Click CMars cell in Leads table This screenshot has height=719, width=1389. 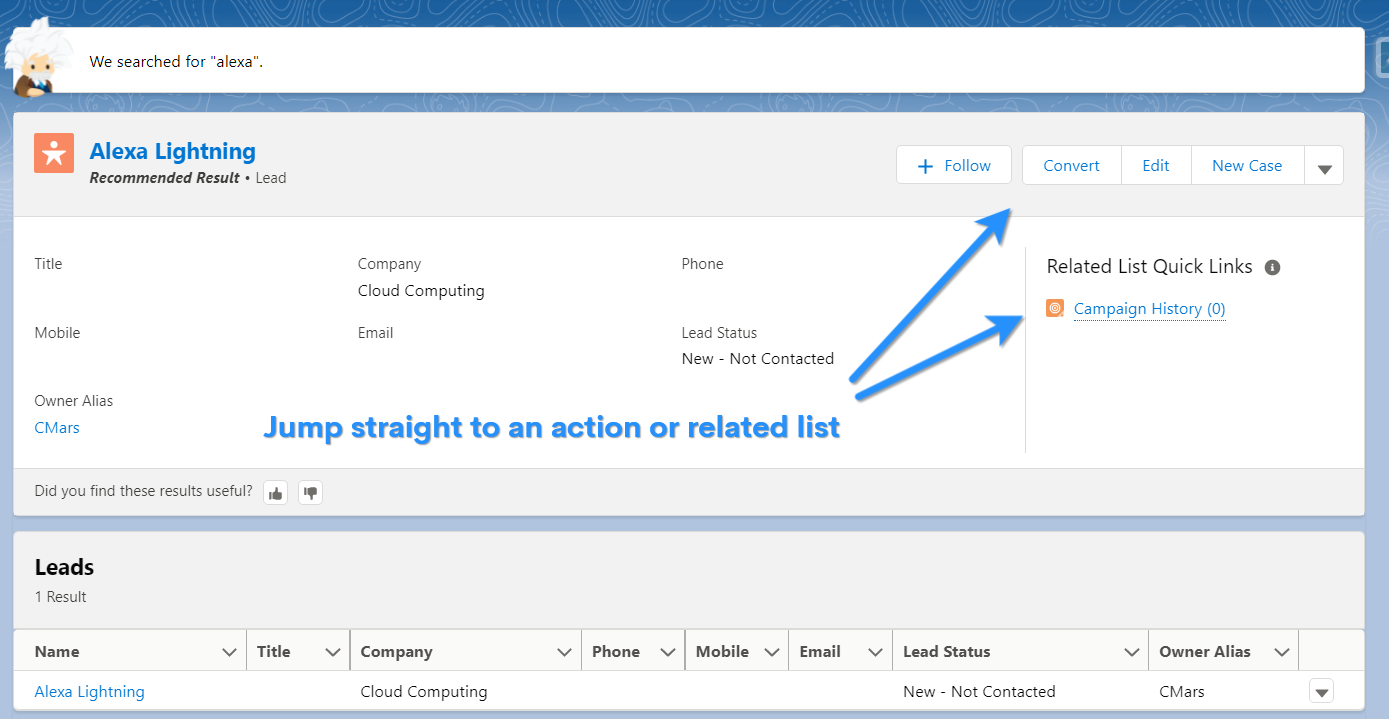point(1182,691)
